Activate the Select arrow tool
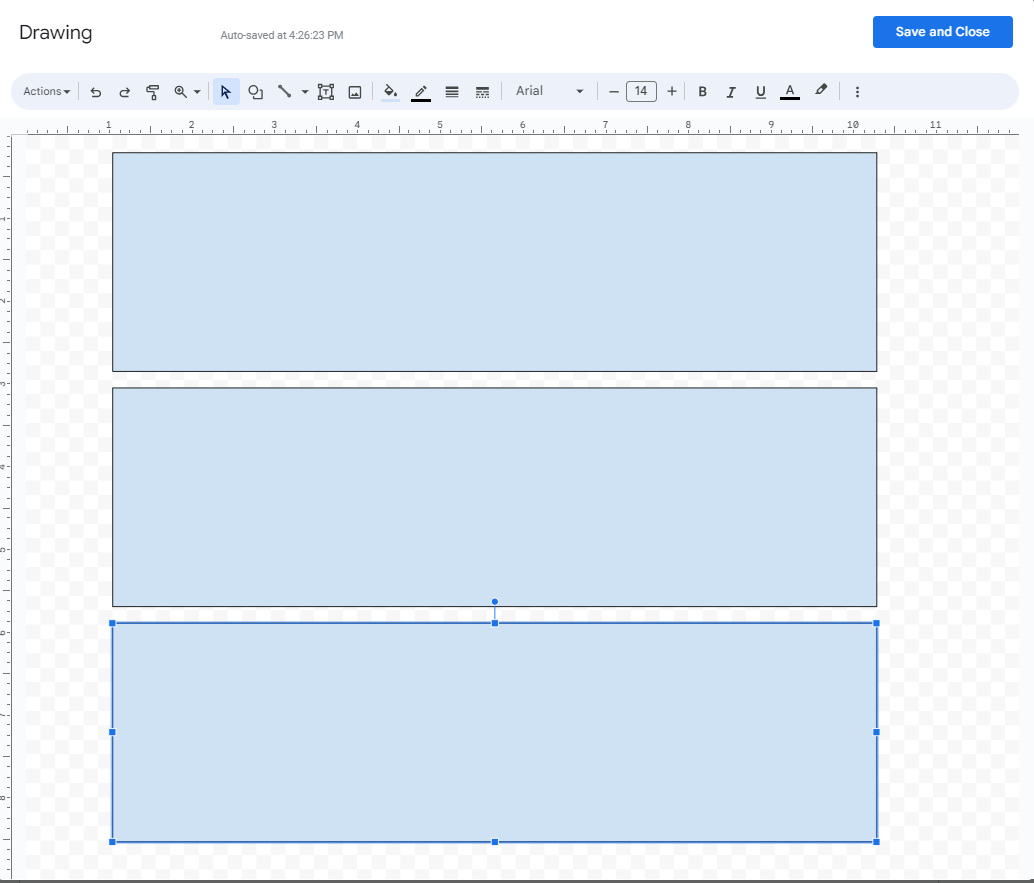The height and width of the screenshot is (883, 1034). tap(225, 91)
